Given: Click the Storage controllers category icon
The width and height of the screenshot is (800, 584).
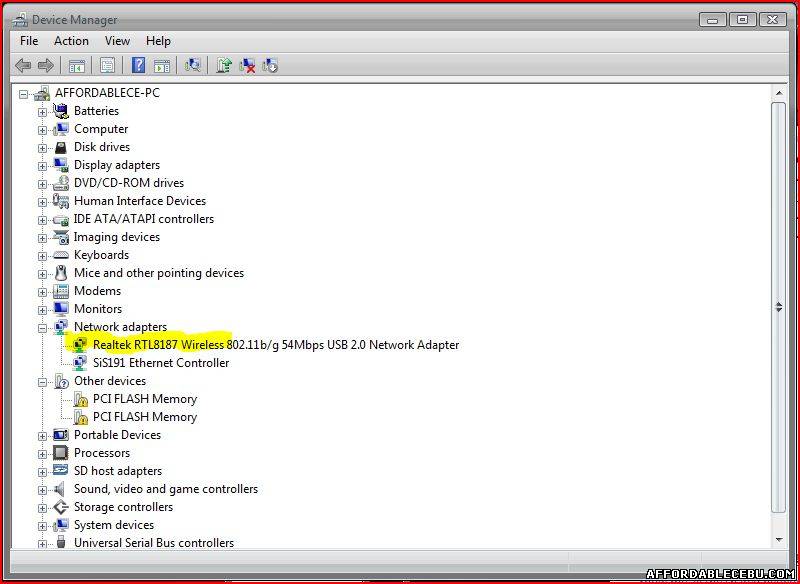Looking at the screenshot, I should coord(61,507).
